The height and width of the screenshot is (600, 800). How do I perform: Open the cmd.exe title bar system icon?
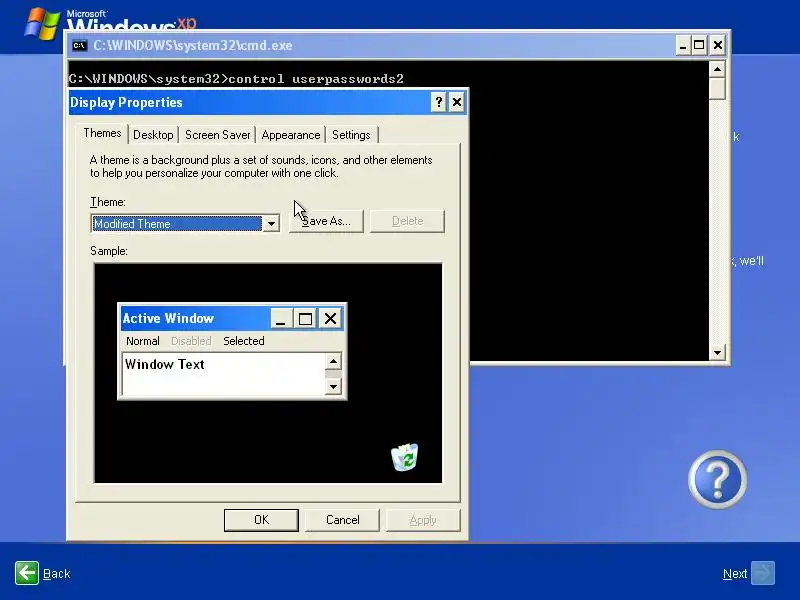coord(79,45)
